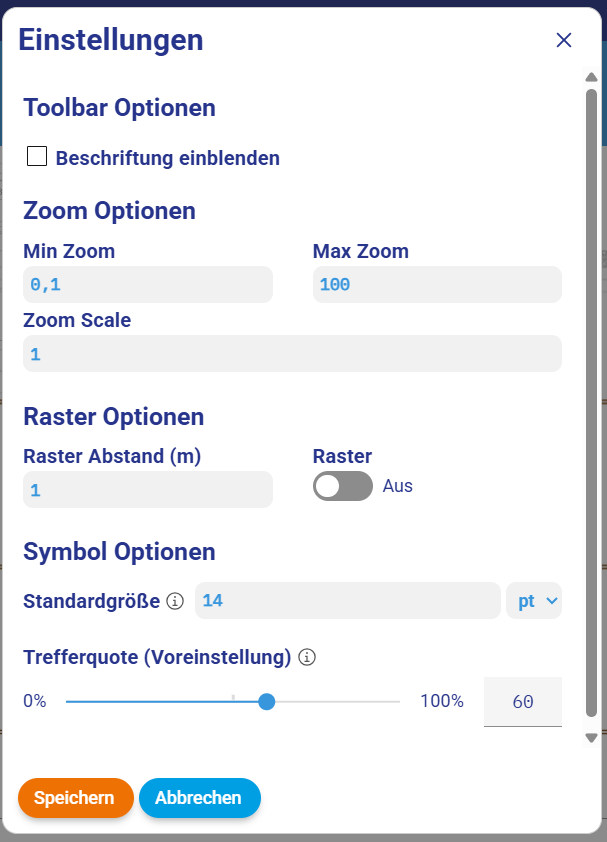The image size is (607, 842).
Task: Select the Standardgröße value field
Action: [x=347, y=601]
